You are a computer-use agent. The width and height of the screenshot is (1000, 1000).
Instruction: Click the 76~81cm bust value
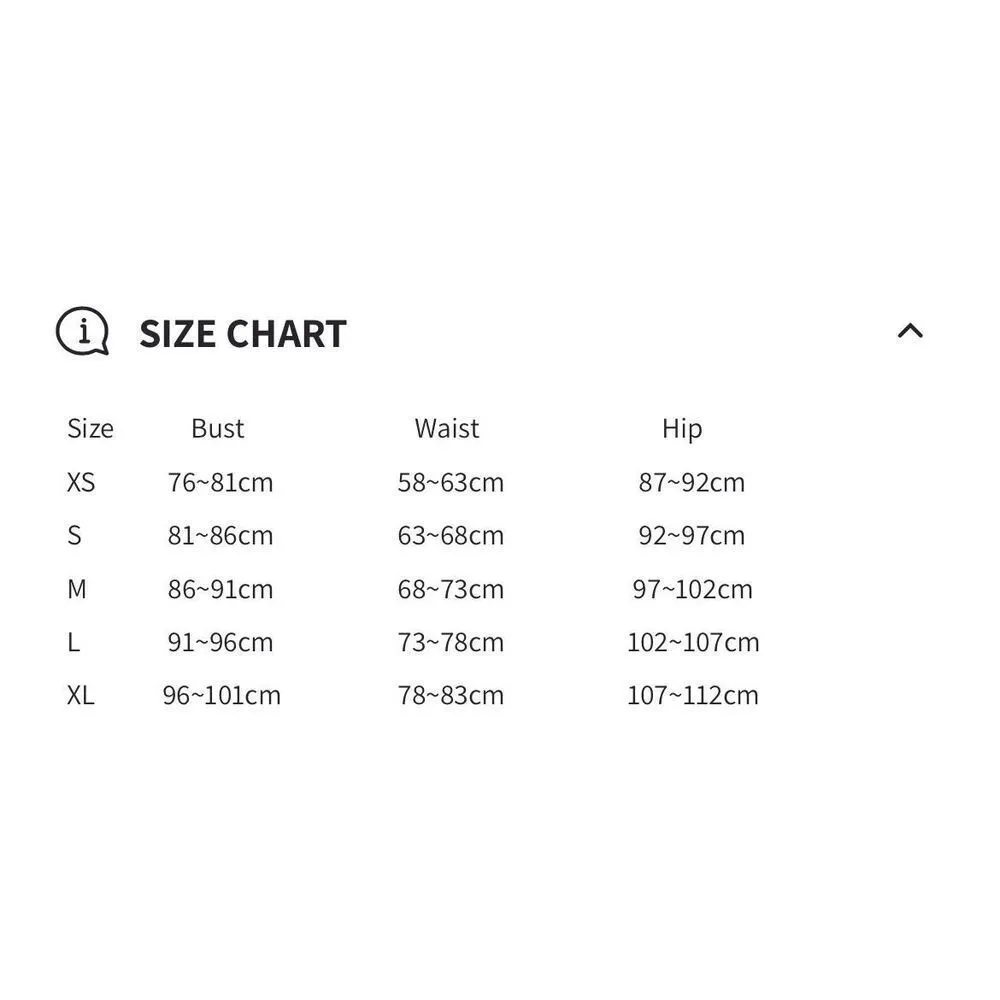220,482
